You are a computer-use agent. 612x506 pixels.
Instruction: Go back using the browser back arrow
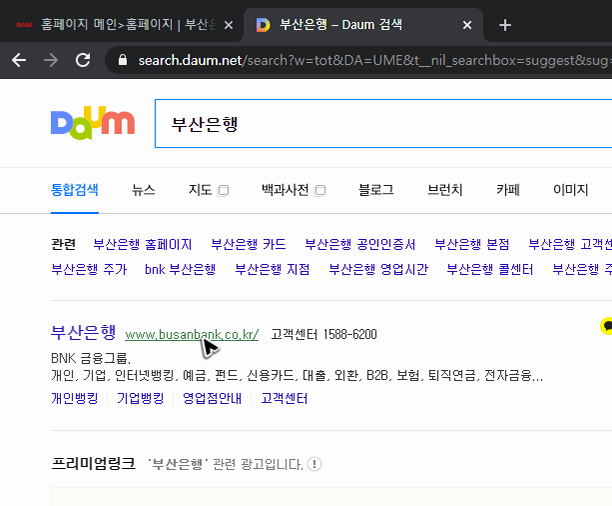coord(19,60)
